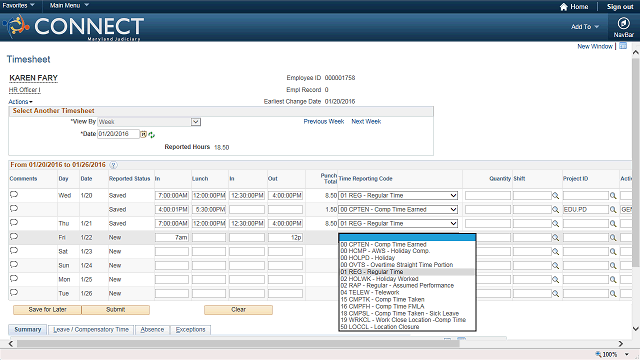Click Project ID lookup magnifier in Wed 1/20 row
640x360 pixels.
pos(613,196)
